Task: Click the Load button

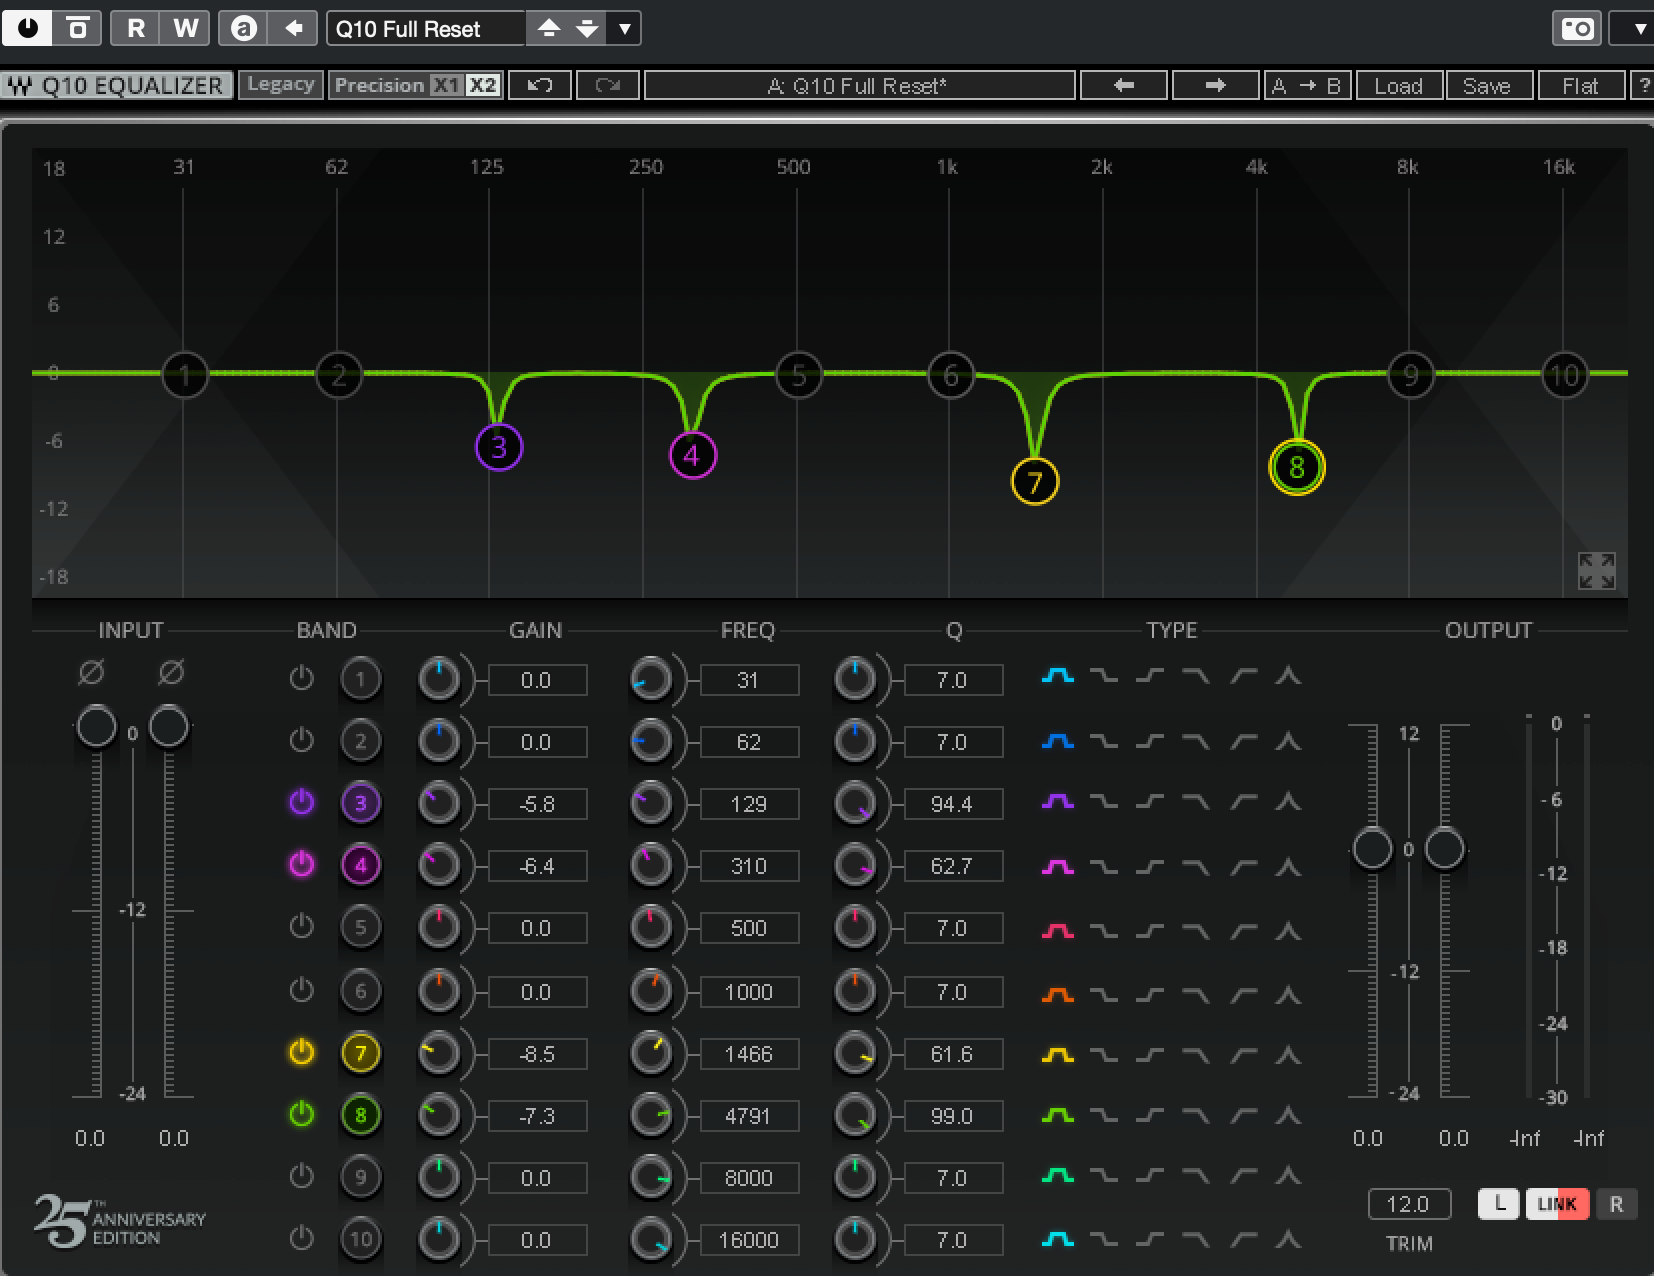Action: click(x=1399, y=86)
